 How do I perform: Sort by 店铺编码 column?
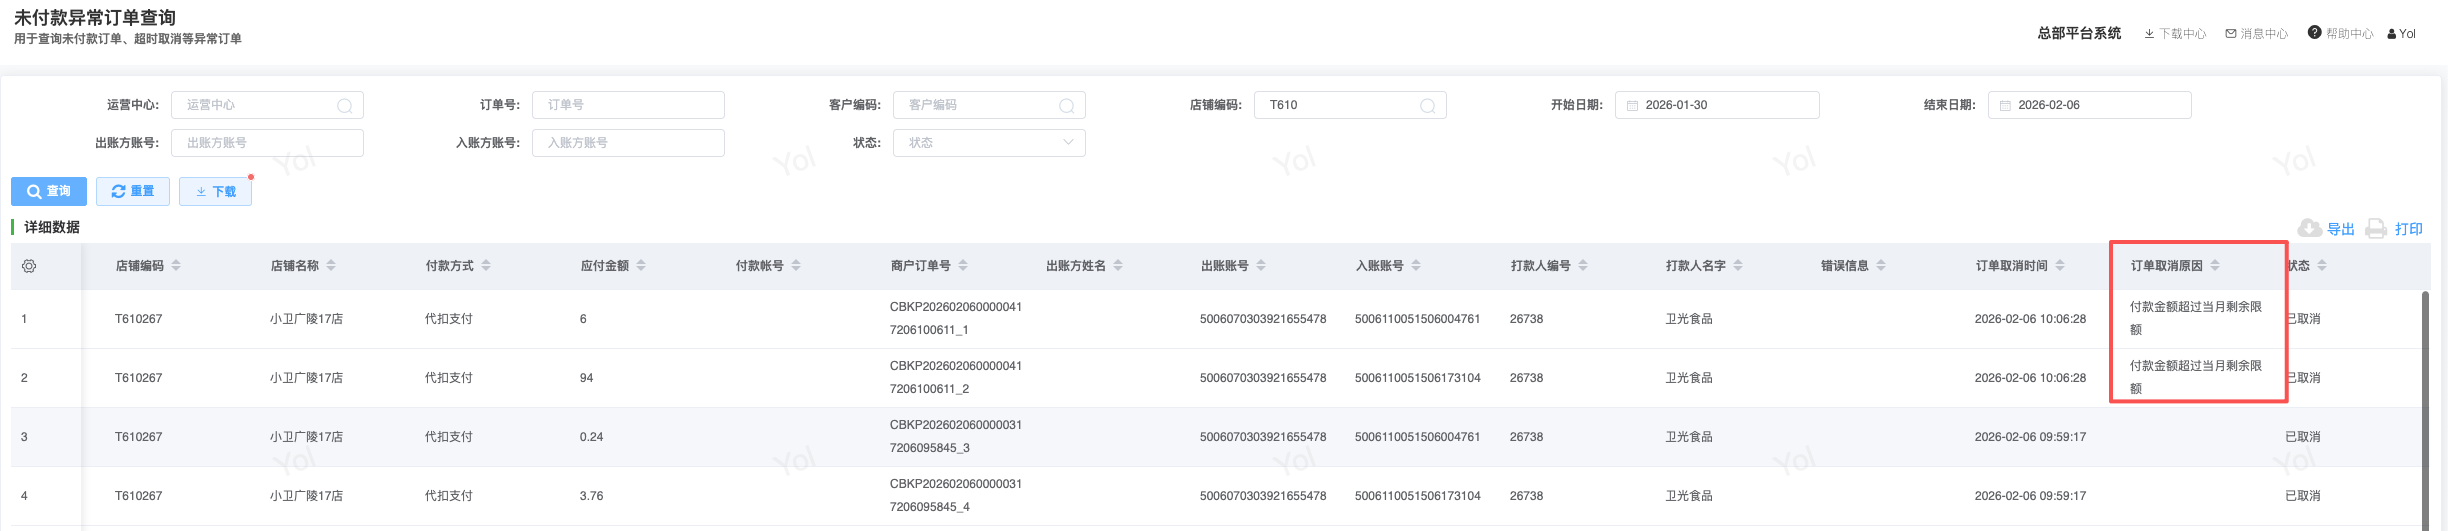pos(176,266)
